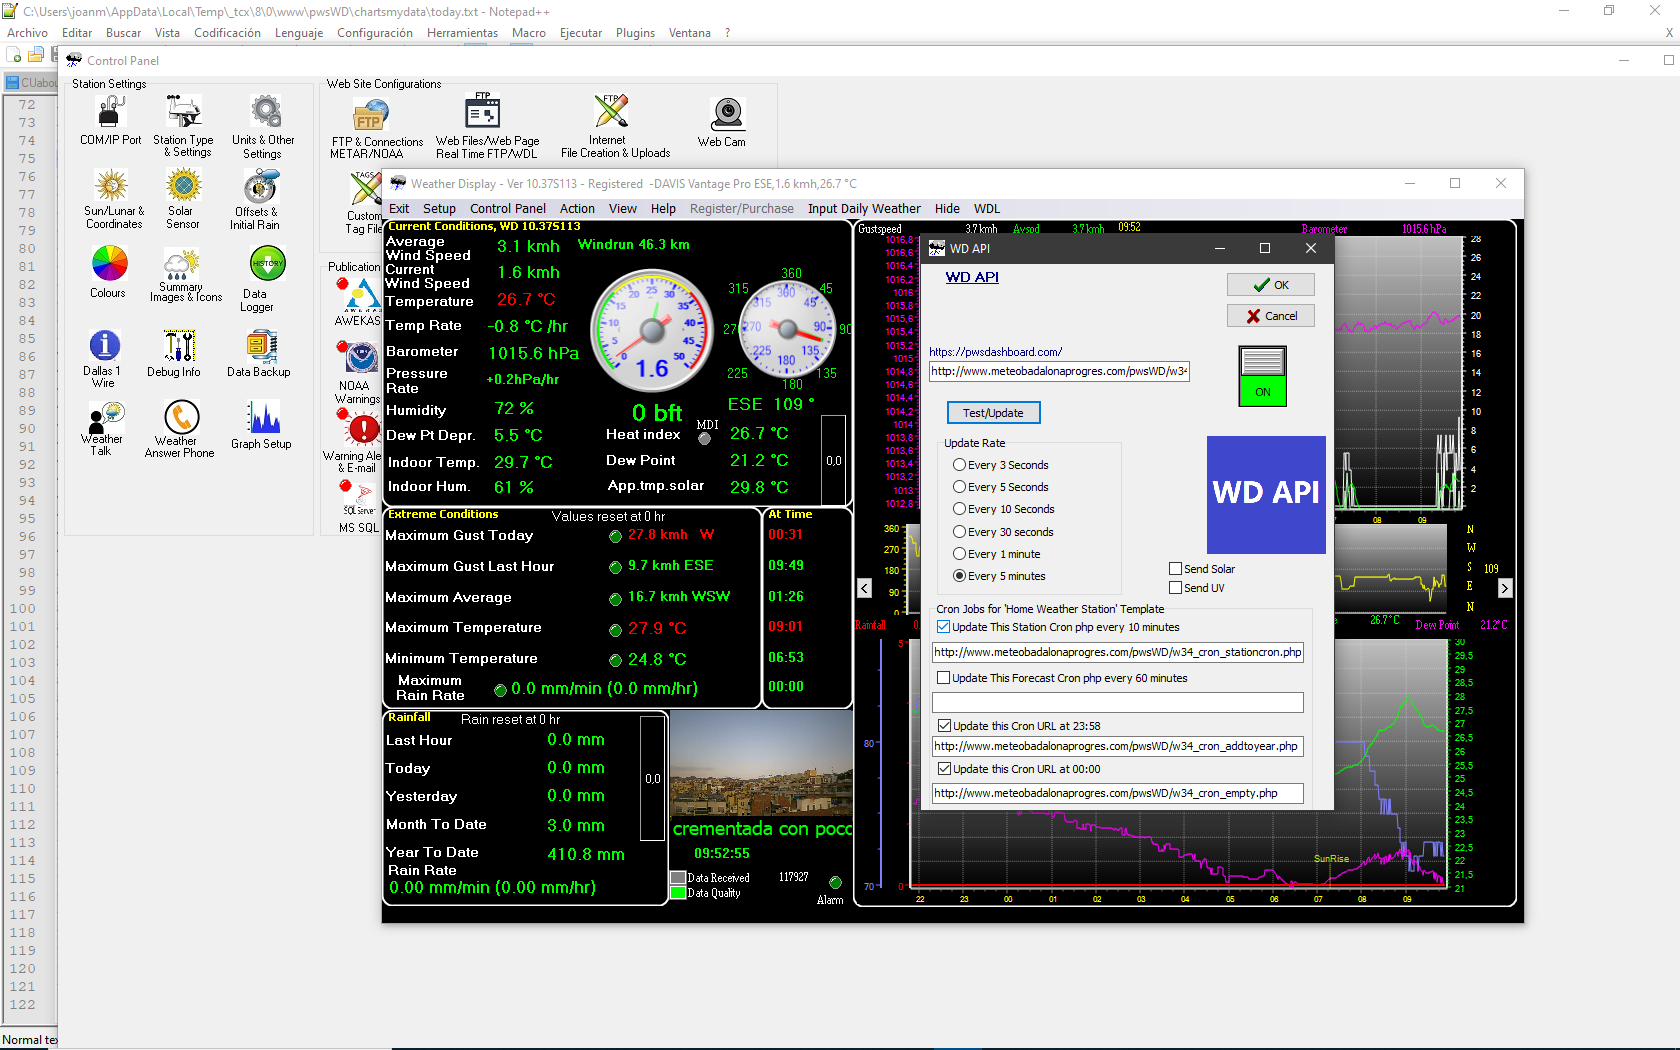Click the Test/Update button

pos(993,413)
